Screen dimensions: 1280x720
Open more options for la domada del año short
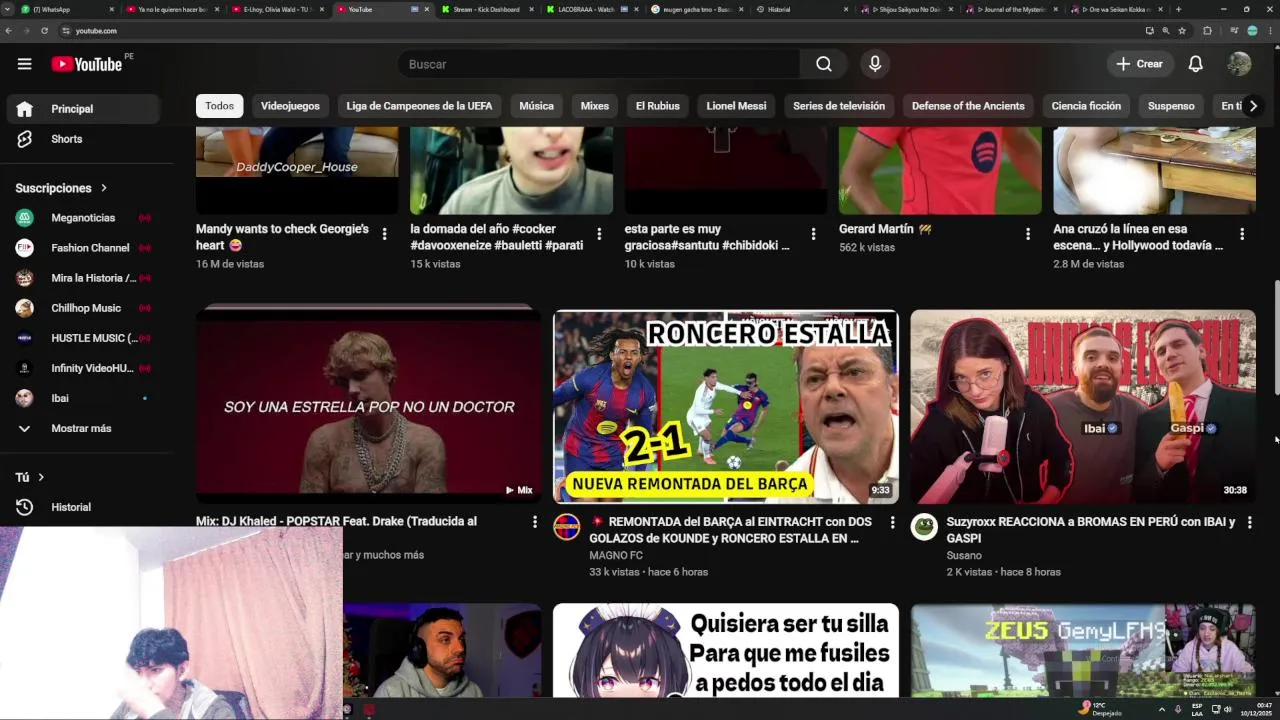pyautogui.click(x=599, y=234)
